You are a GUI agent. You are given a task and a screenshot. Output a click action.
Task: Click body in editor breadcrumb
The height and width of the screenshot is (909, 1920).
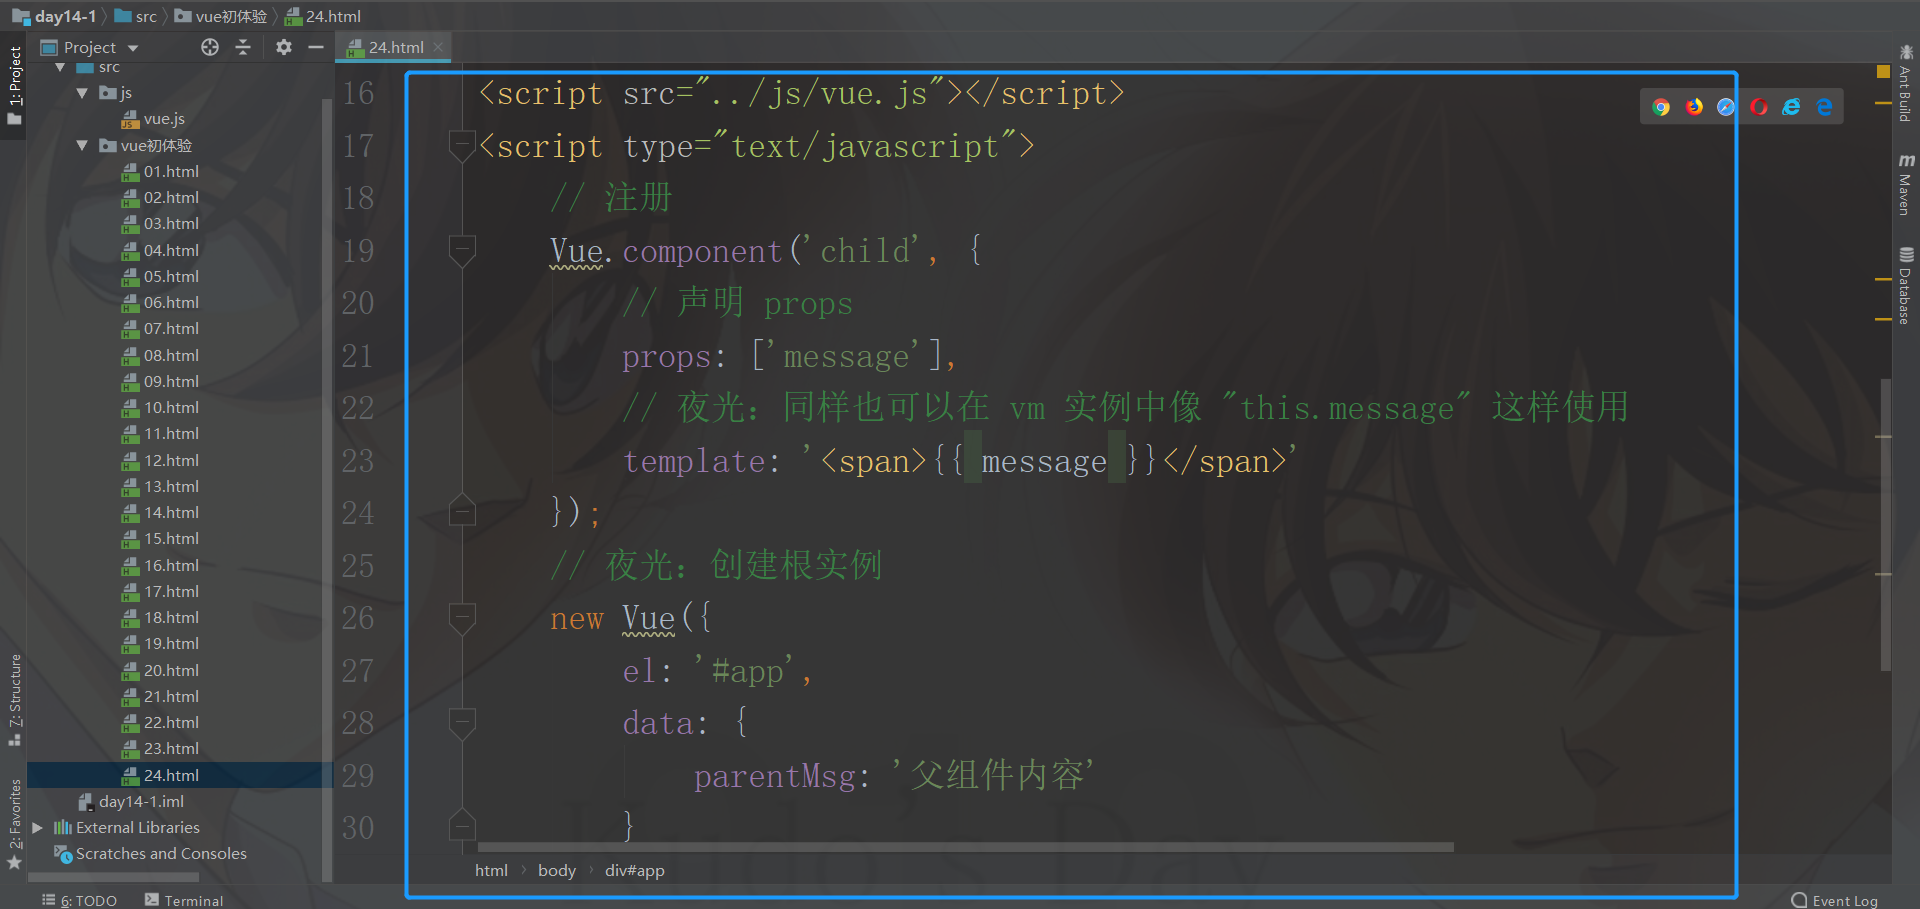click(x=557, y=870)
